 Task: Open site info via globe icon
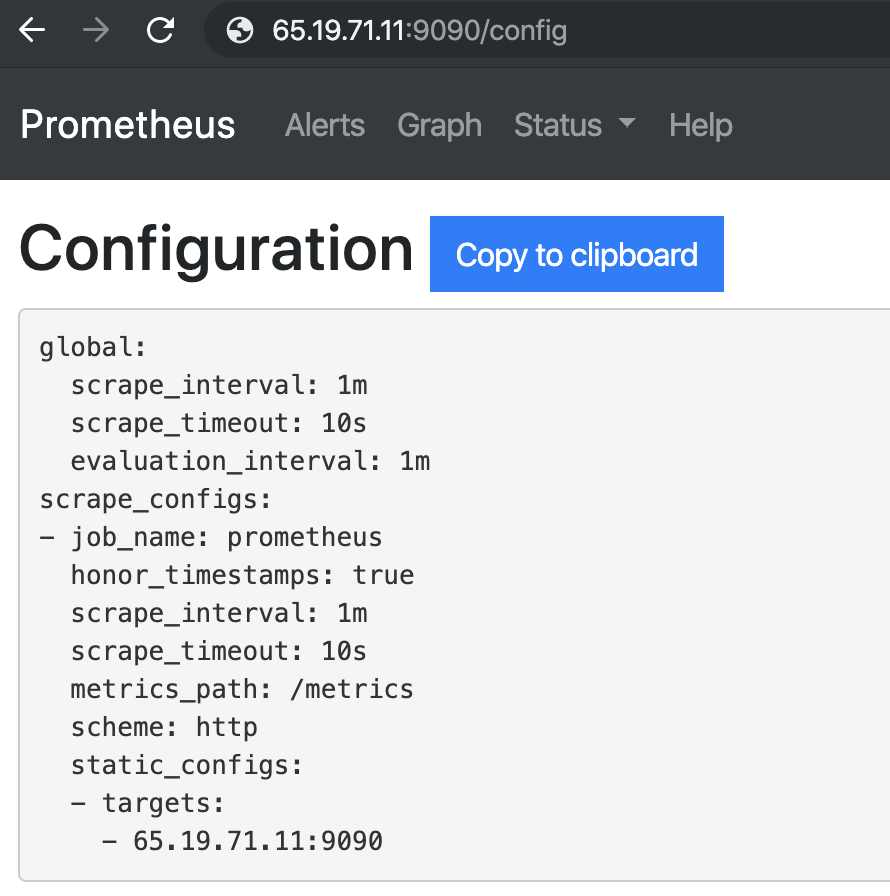coord(240,31)
